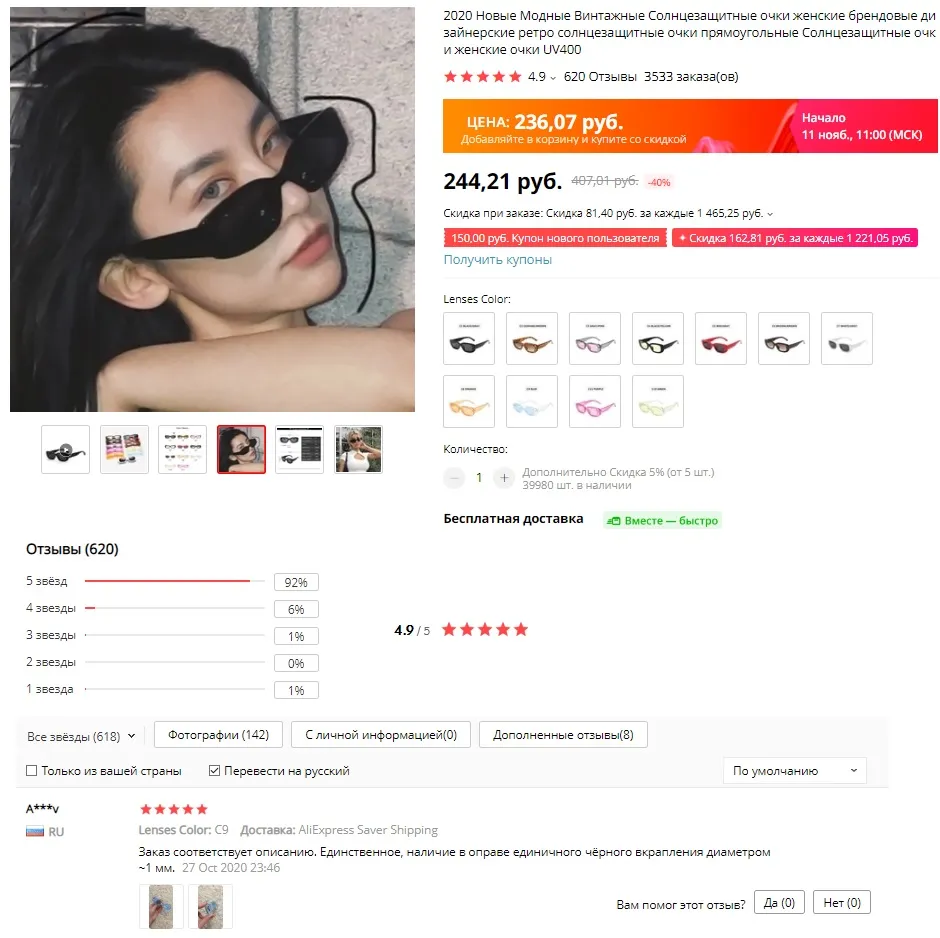The image size is (940, 938).
Task: Increase quantity with the plus button
Action: pyautogui.click(x=504, y=478)
